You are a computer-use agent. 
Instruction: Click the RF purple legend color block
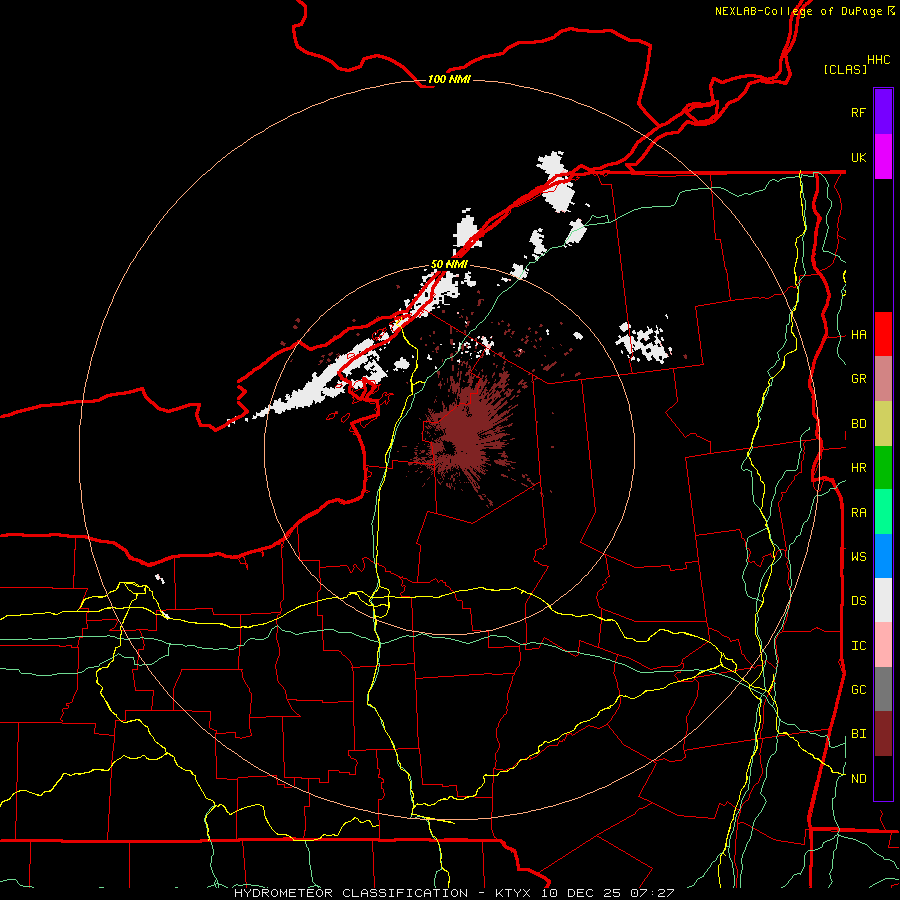click(883, 112)
